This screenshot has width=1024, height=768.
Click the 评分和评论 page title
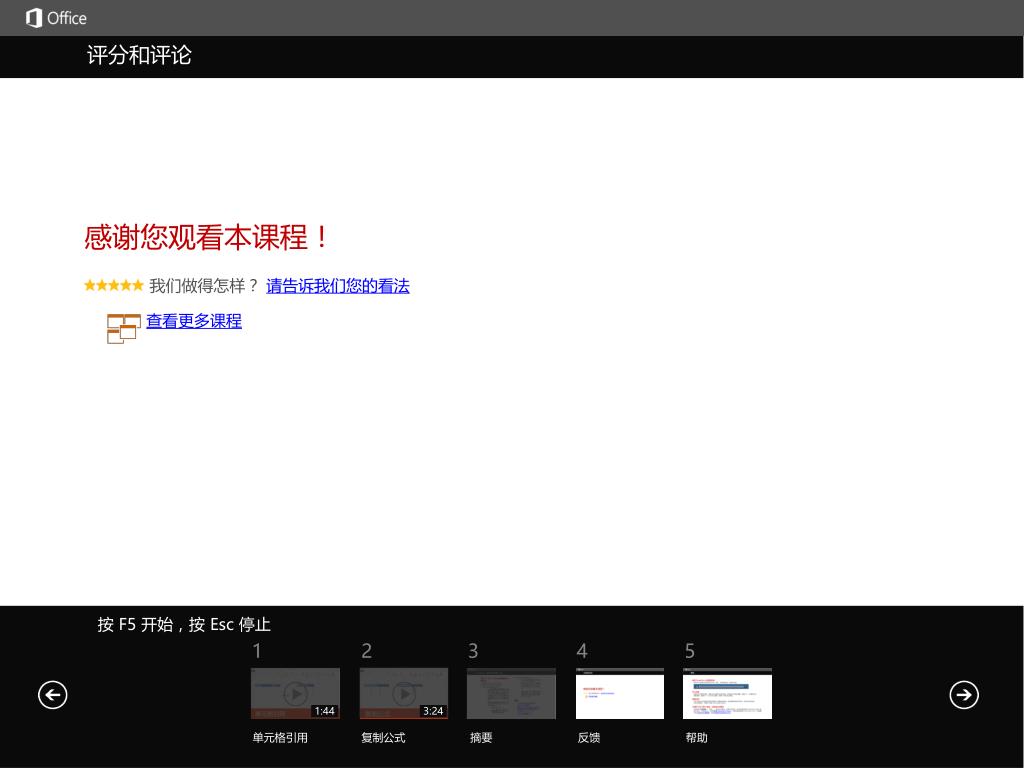click(139, 56)
